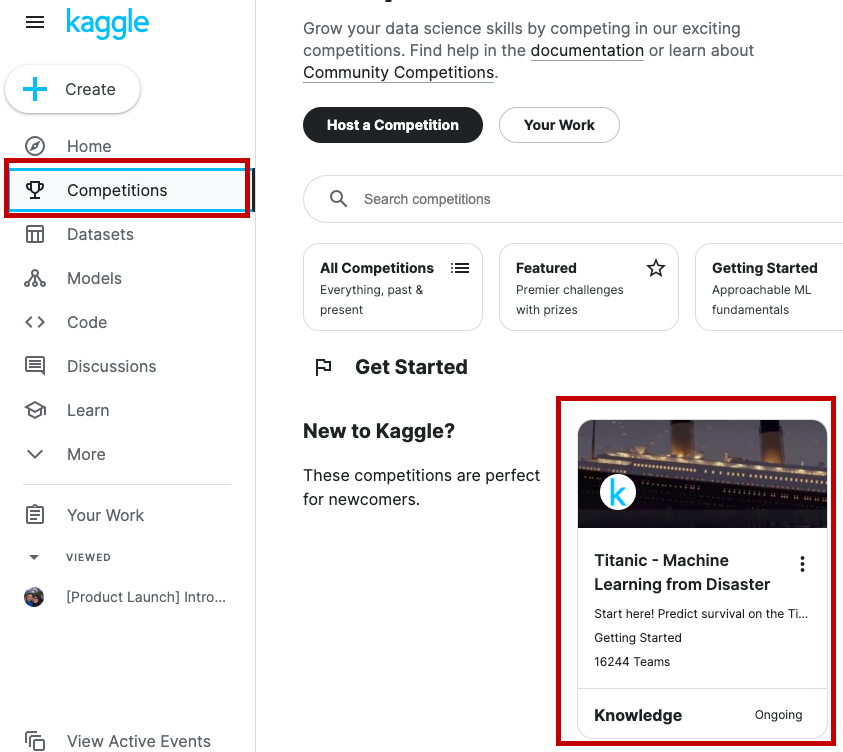
Task: Click the Learn graduation icon
Action: click(36, 410)
